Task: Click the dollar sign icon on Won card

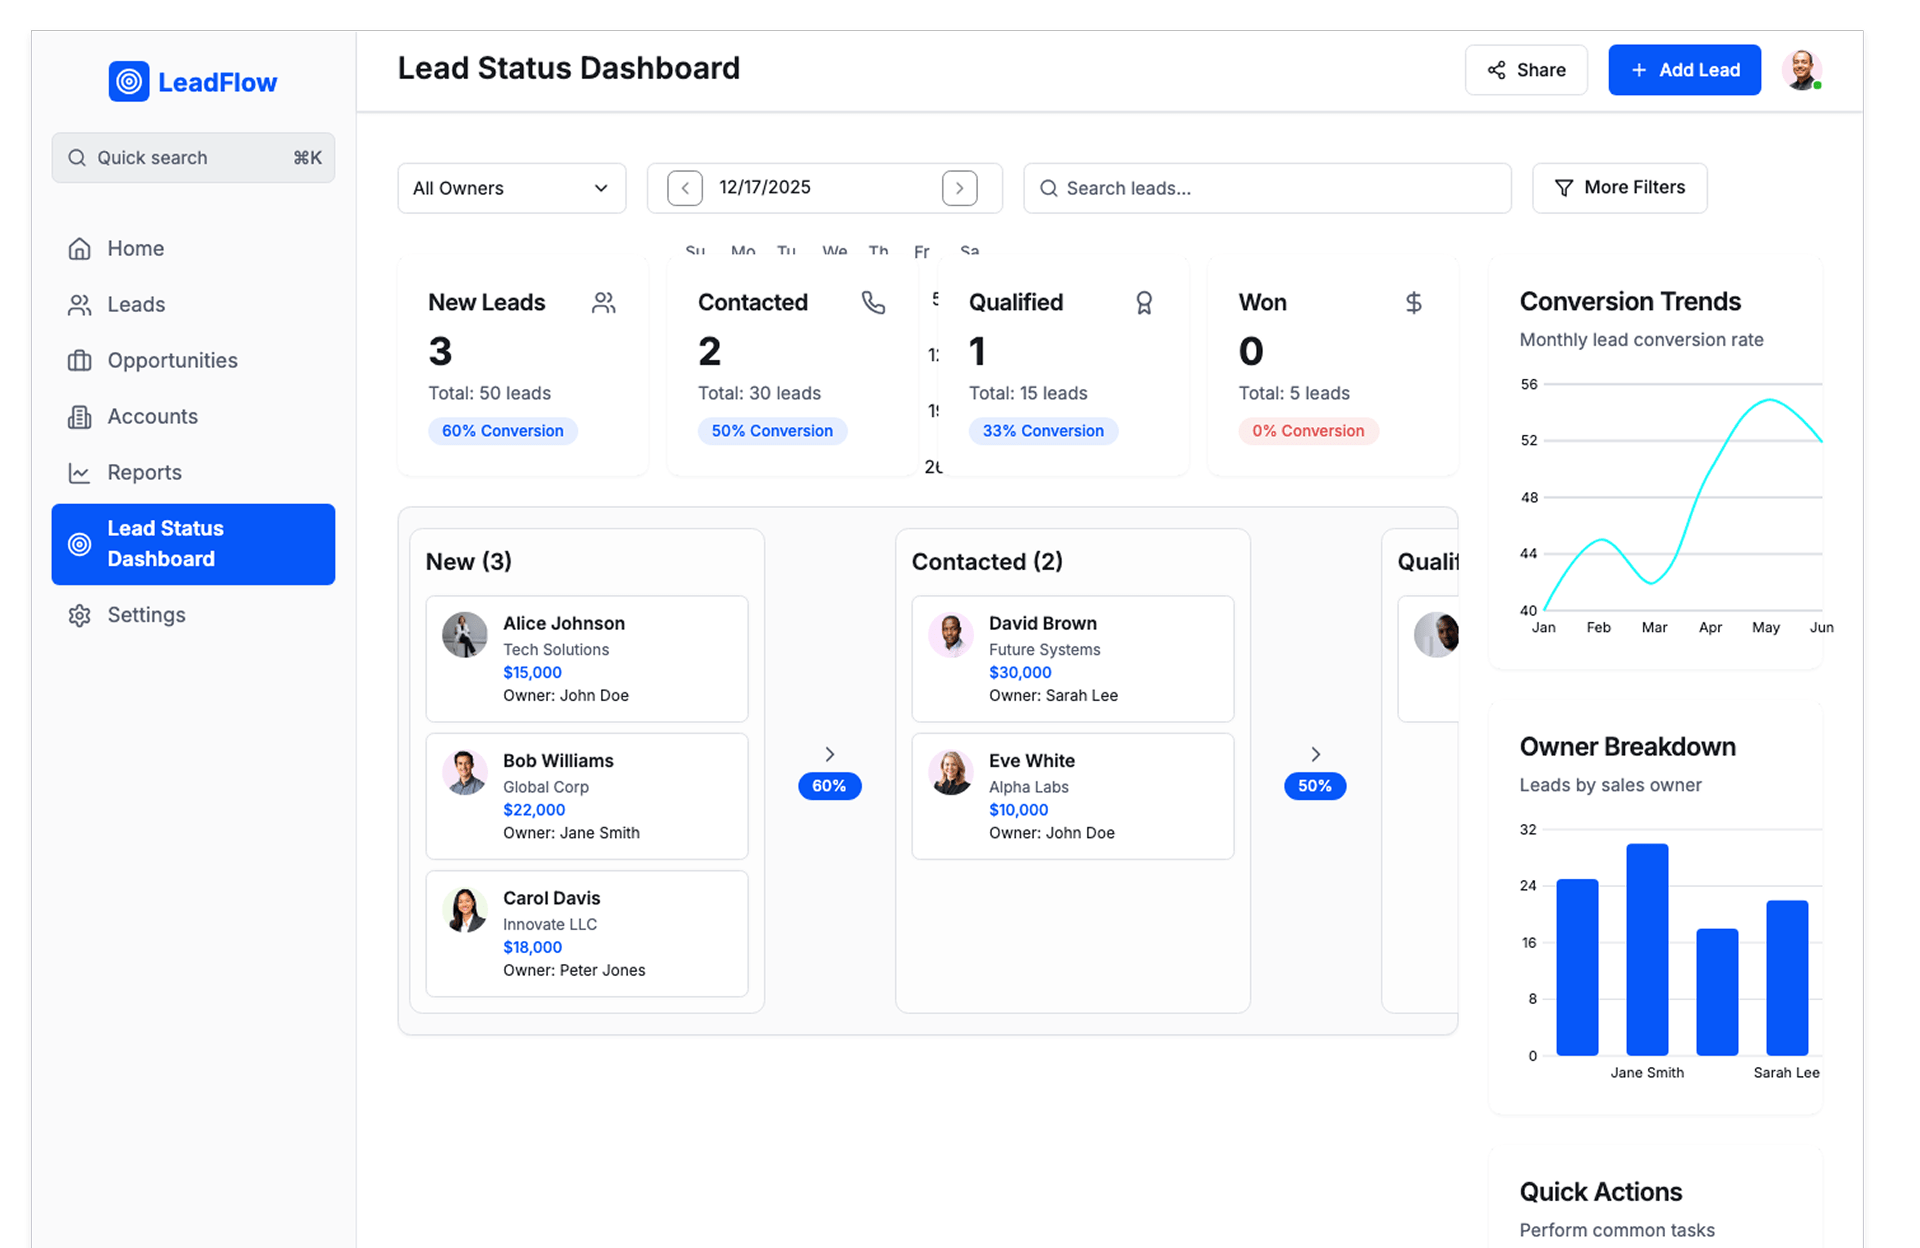Action: coord(1413,303)
